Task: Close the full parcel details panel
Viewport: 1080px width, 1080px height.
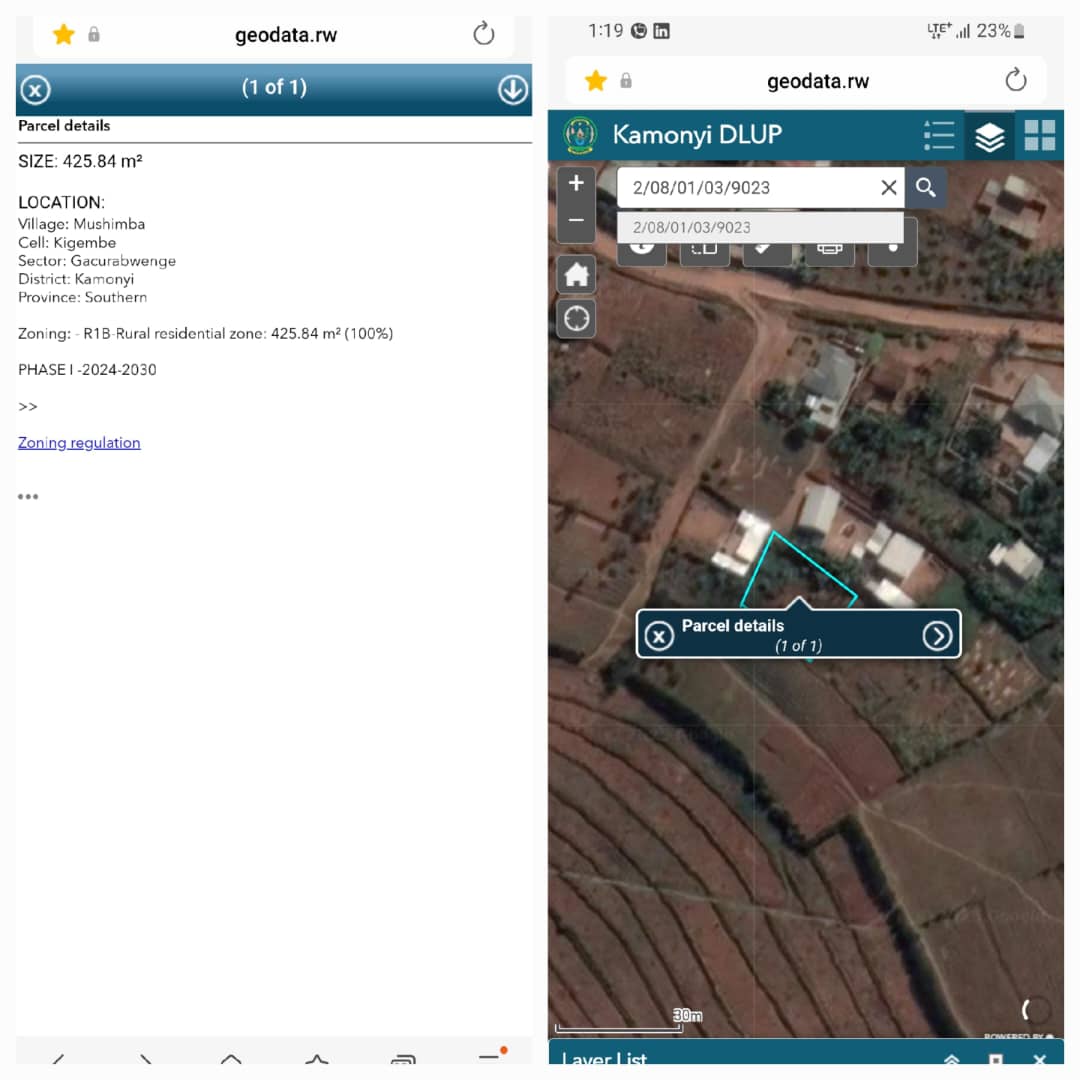Action: pos(35,90)
